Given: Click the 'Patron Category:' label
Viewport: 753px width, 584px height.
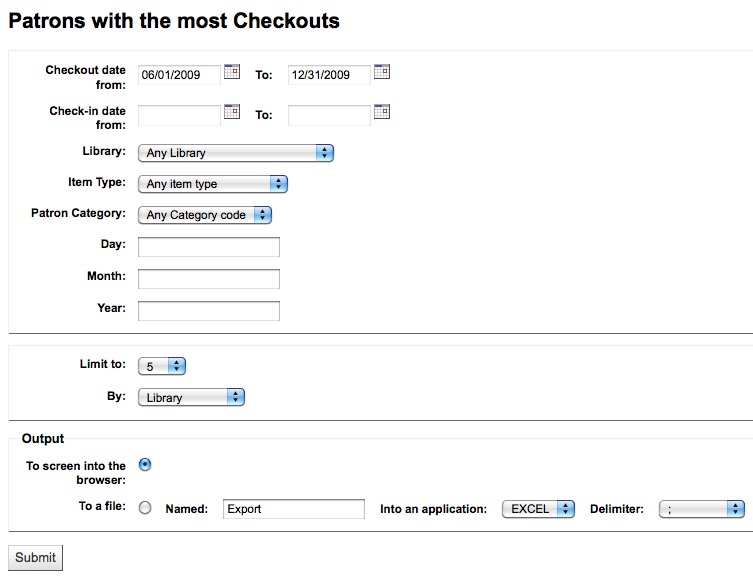Looking at the screenshot, I should tap(78, 213).
